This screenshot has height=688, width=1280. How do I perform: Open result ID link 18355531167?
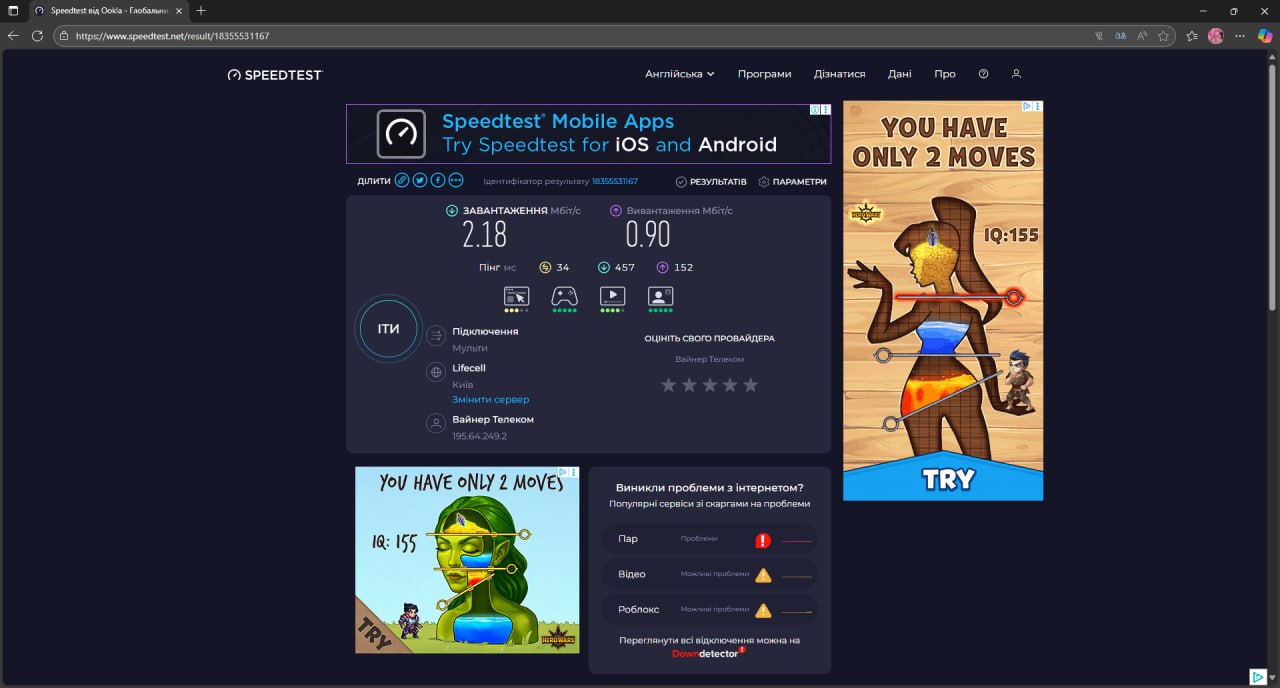coord(614,182)
